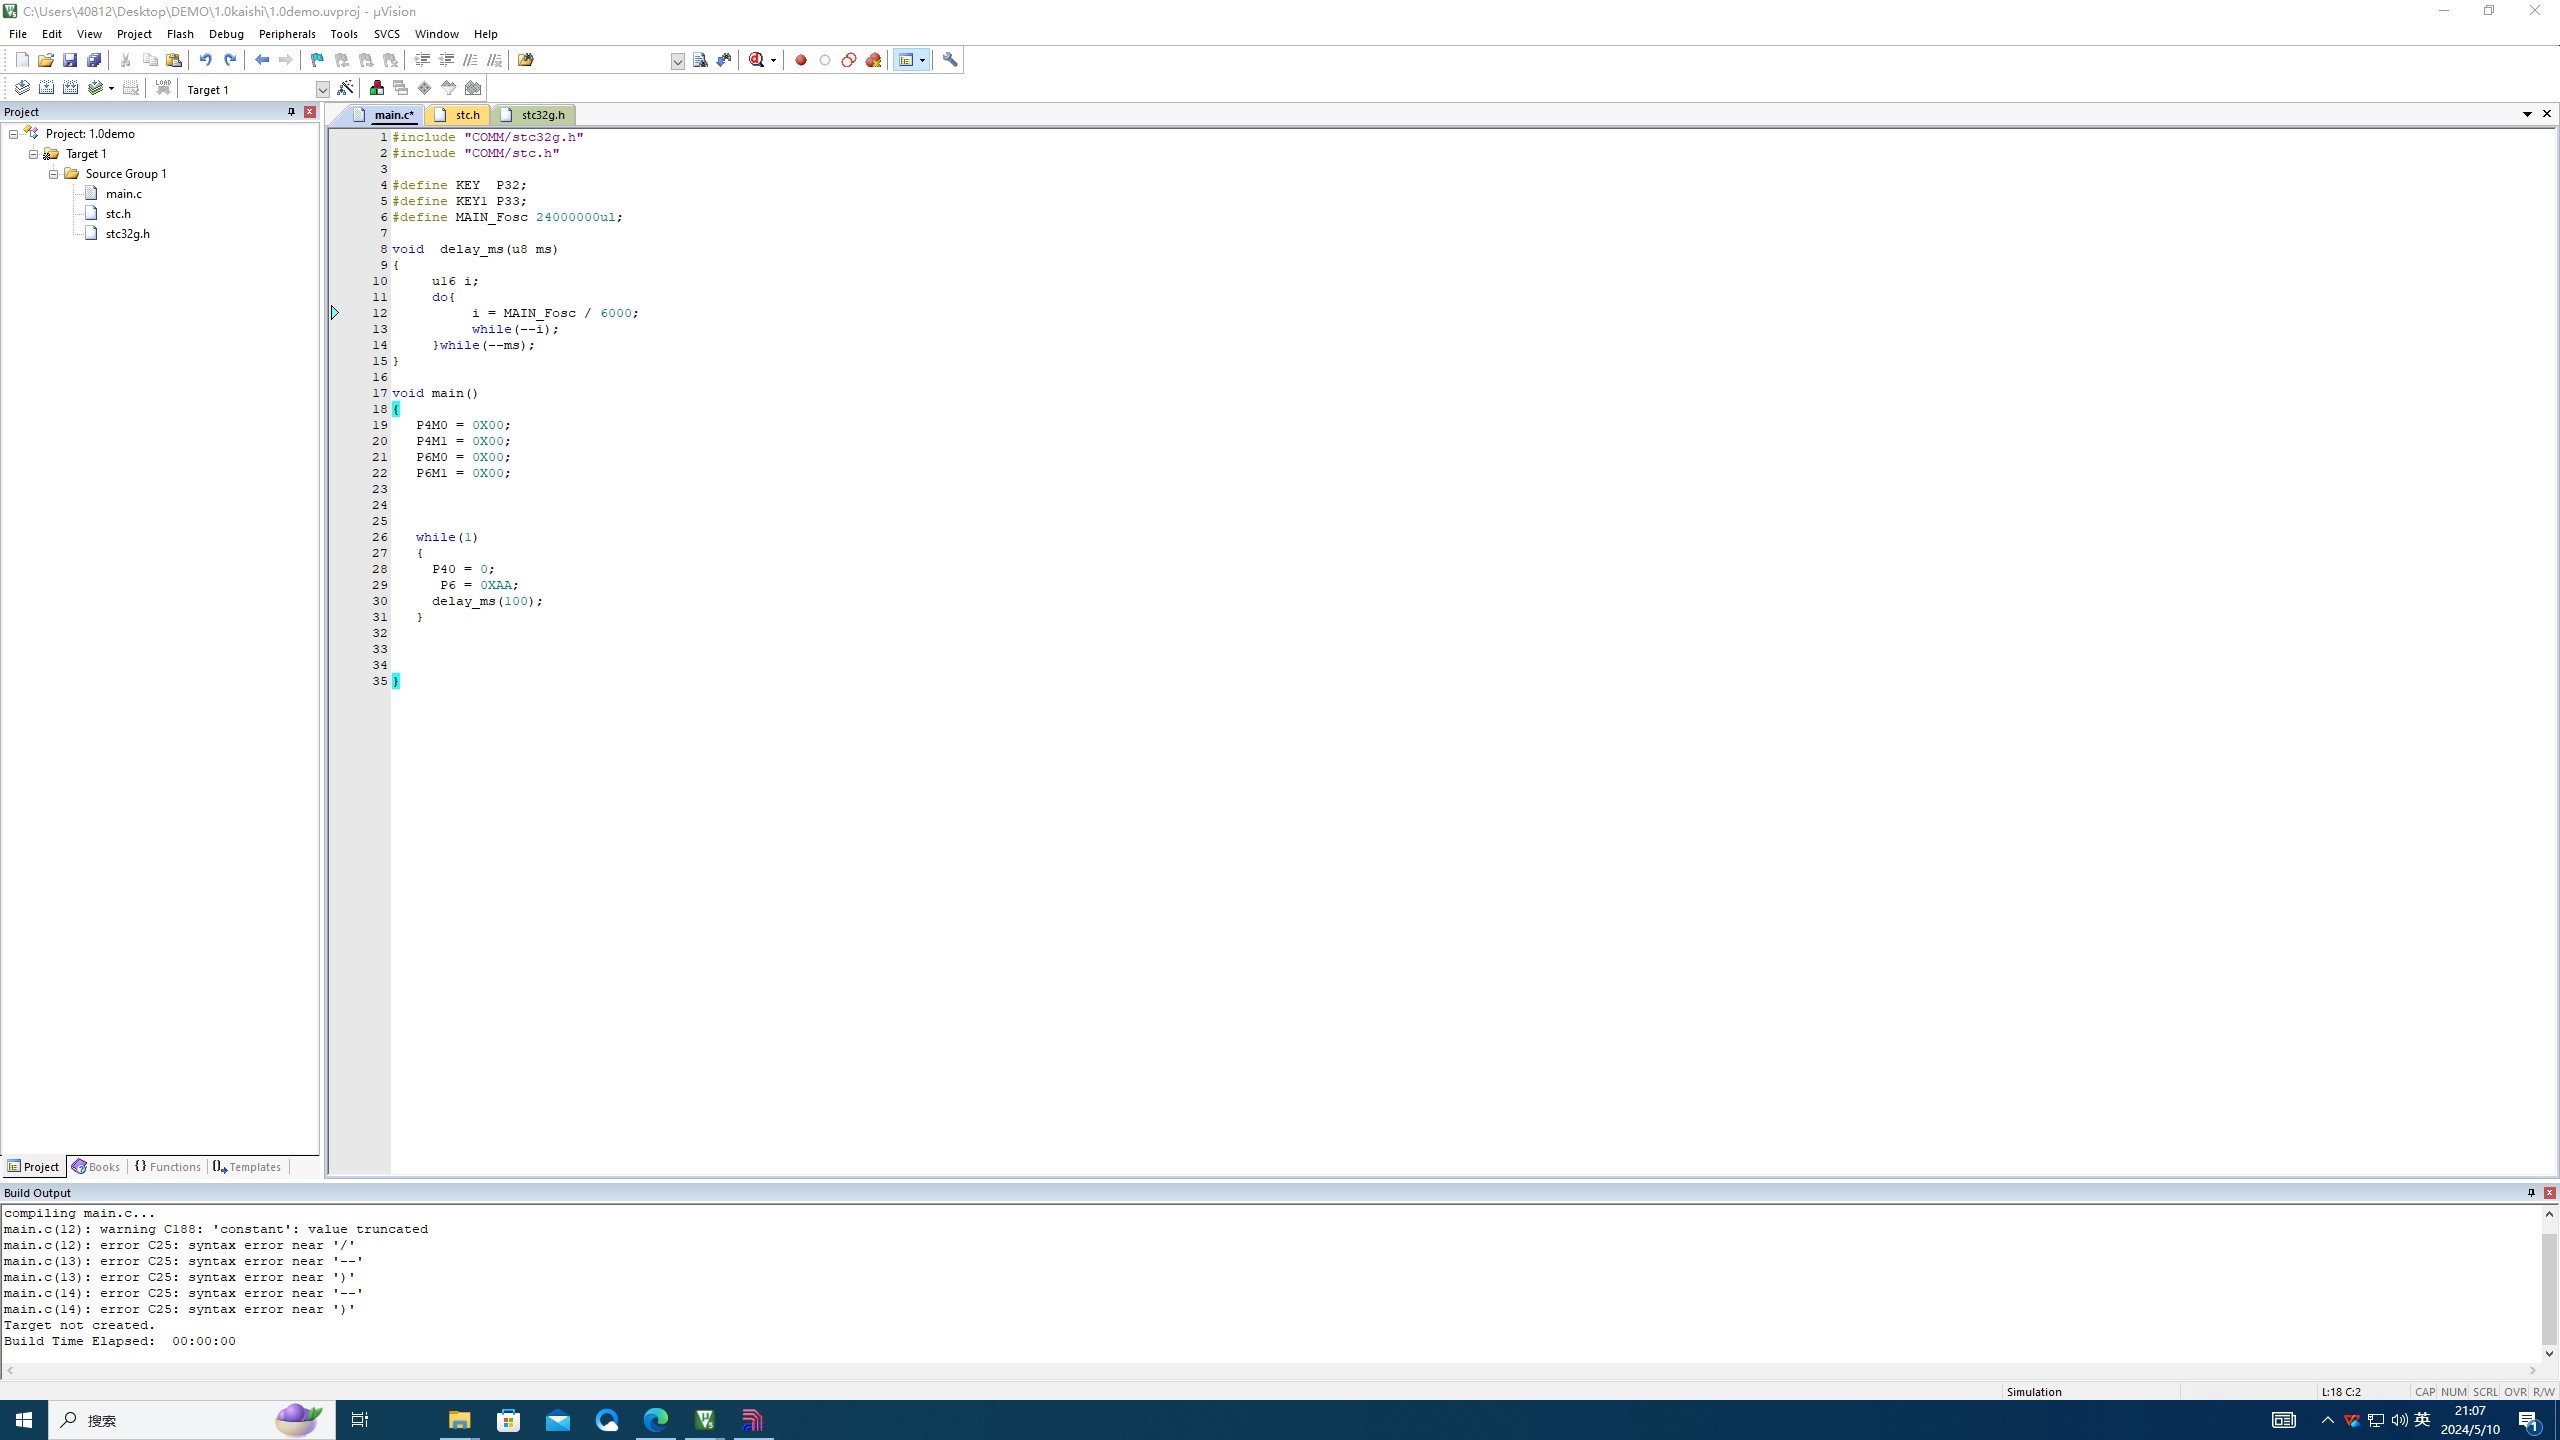This screenshot has height=1440, width=2560.
Task: Click the New file icon
Action: pos(22,60)
